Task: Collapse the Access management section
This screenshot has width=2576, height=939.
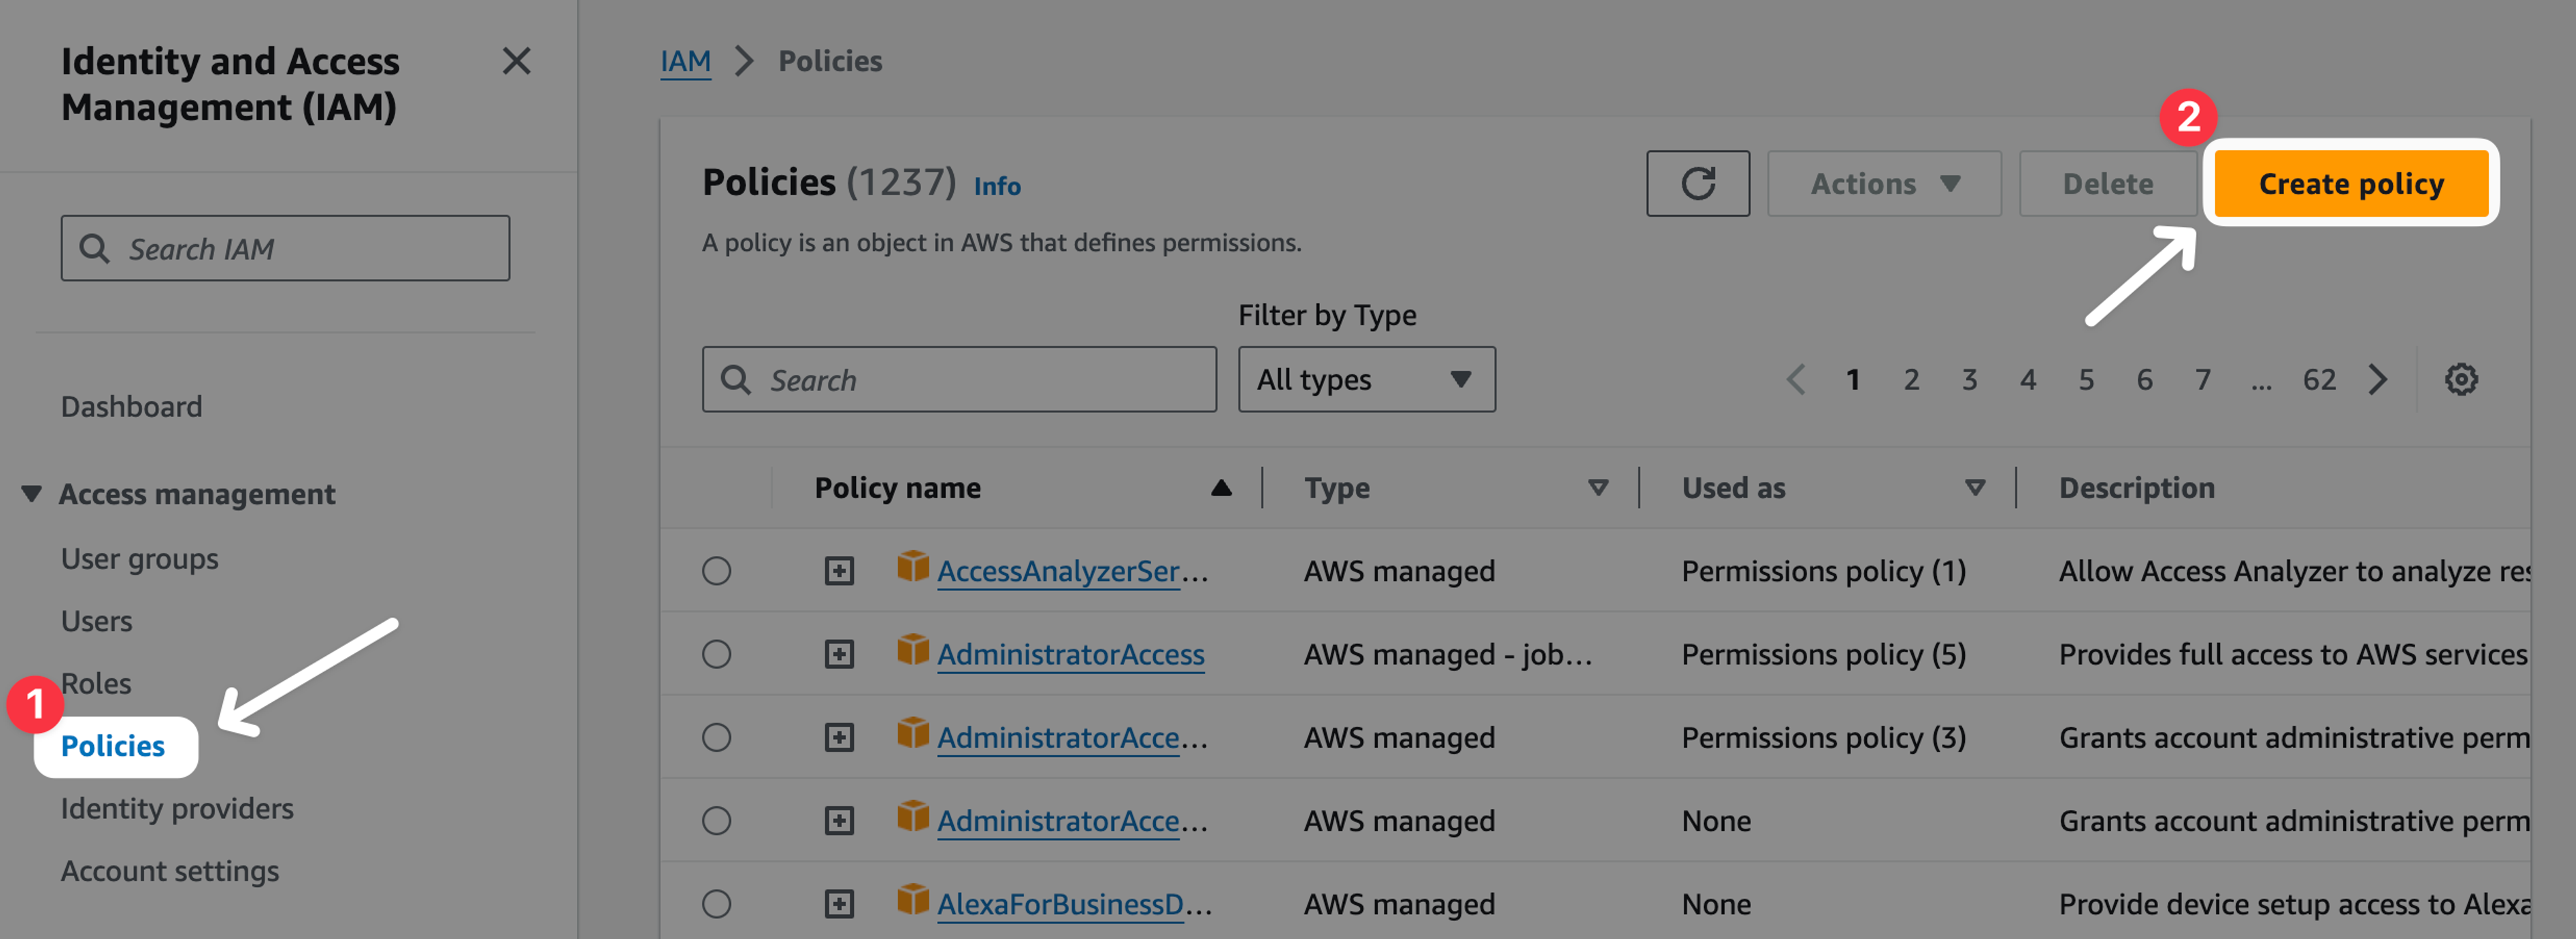Action: (x=31, y=494)
